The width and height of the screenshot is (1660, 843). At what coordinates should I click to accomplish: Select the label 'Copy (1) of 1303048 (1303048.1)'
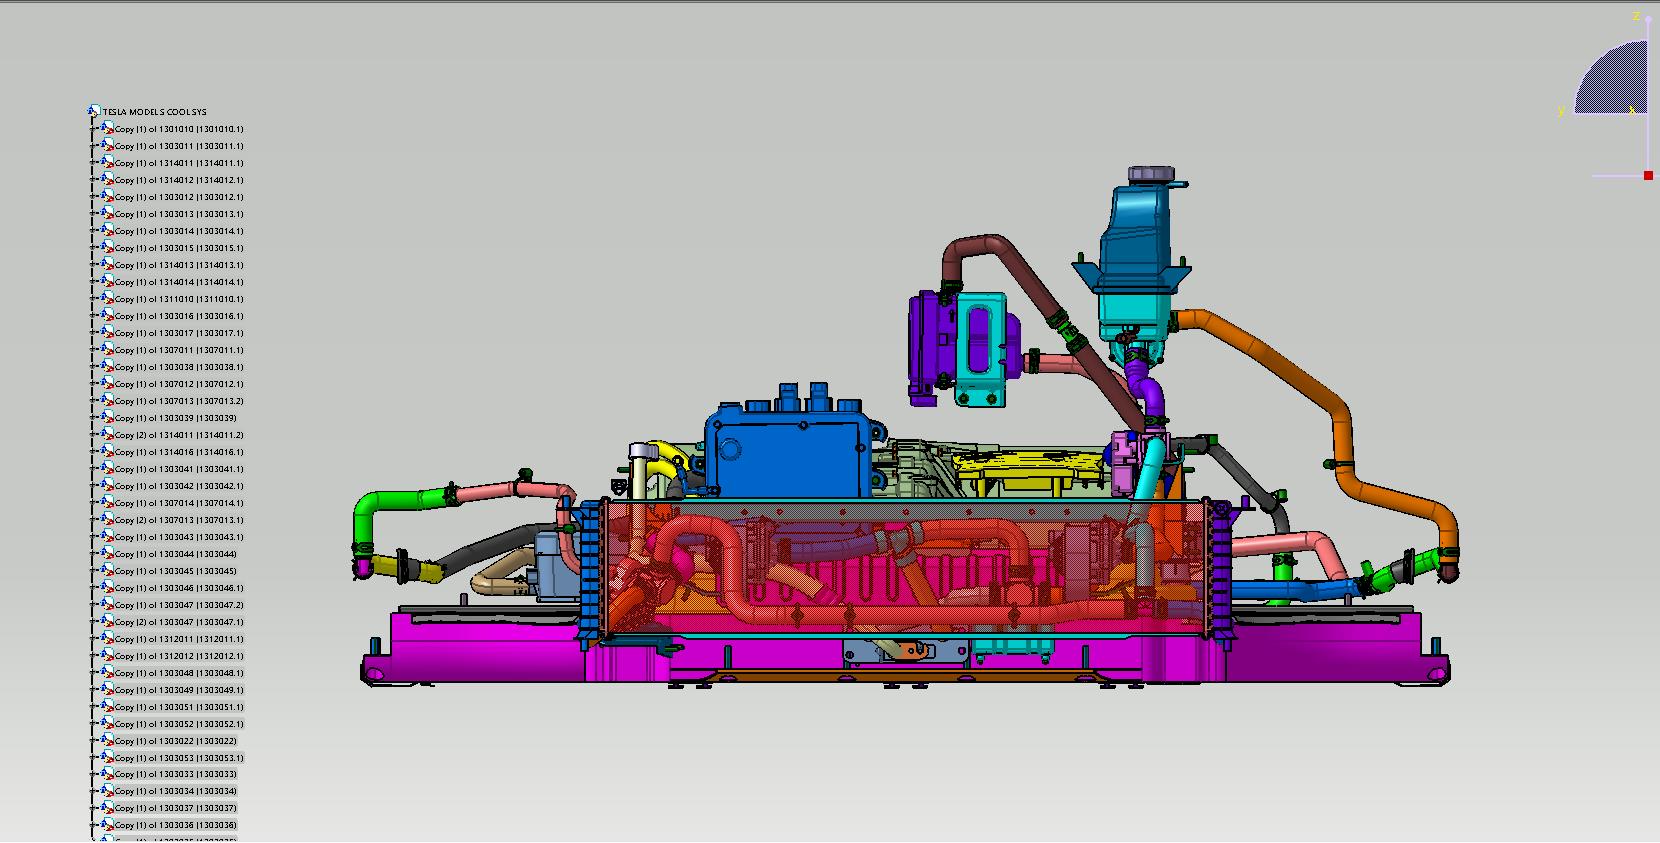point(179,673)
